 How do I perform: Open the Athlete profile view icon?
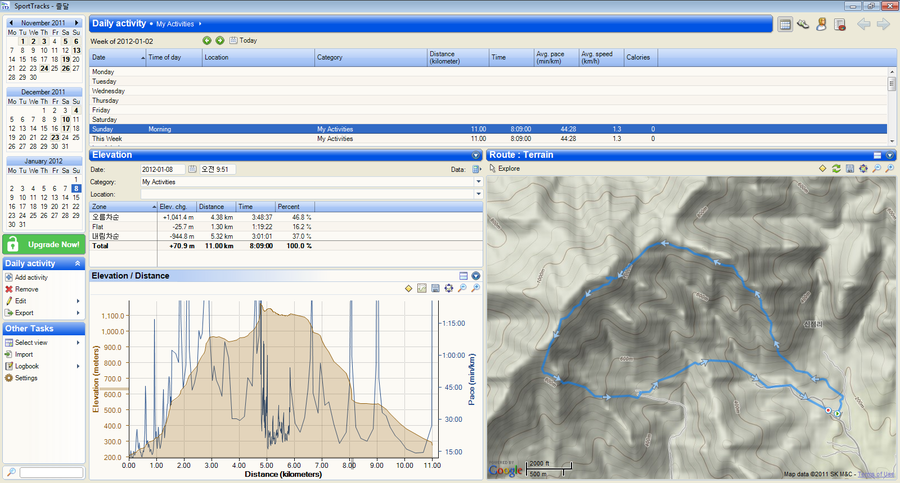pyautogui.click(x=821, y=24)
